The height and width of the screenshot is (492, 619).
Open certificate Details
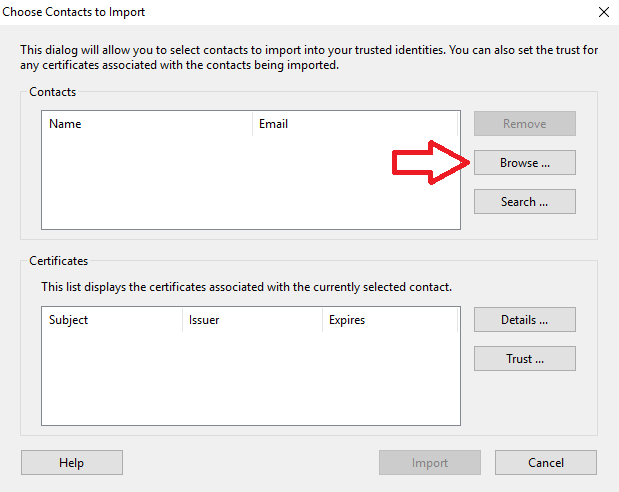coord(524,320)
